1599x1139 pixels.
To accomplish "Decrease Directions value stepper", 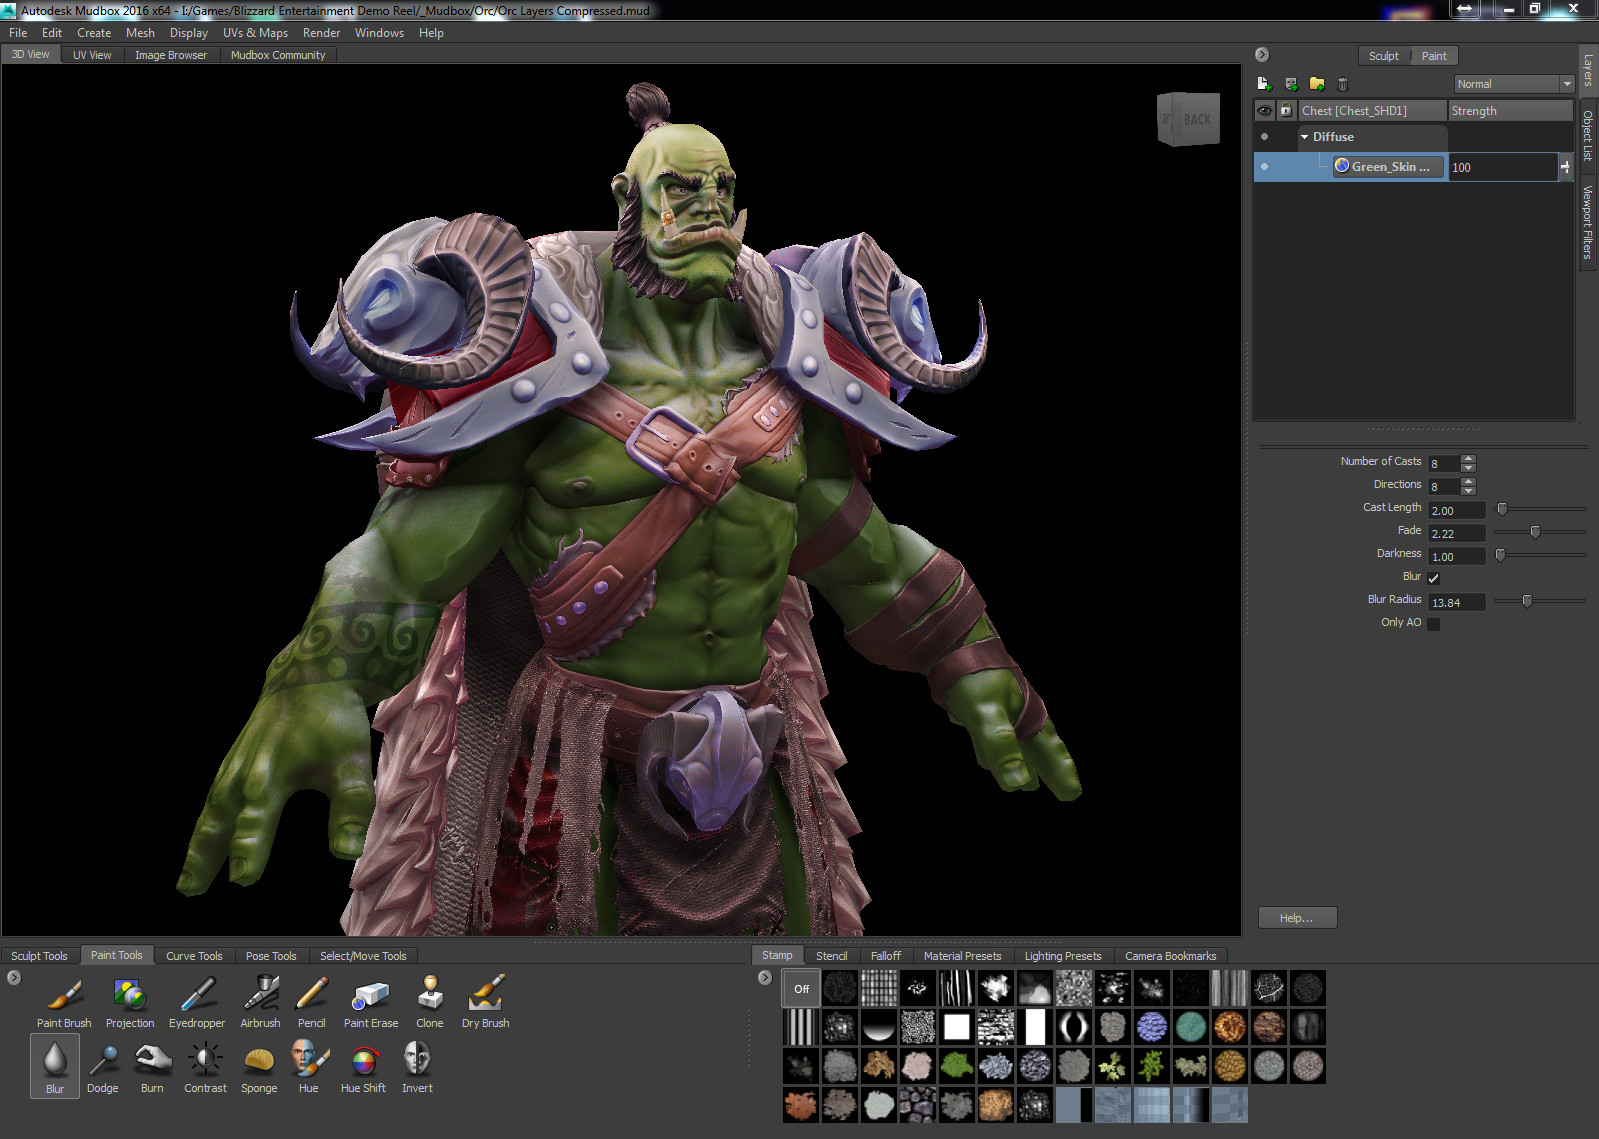I will pyautogui.click(x=1469, y=491).
